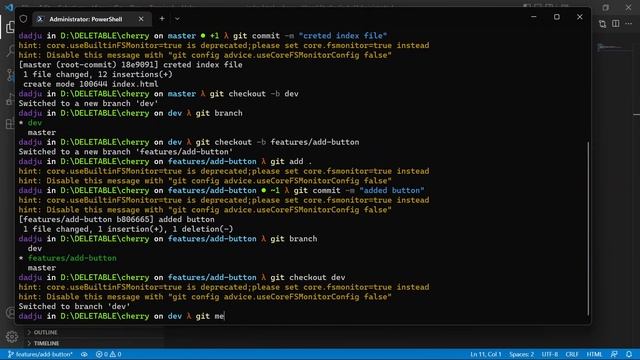Minimize the PowerShell terminal window

point(534,17)
